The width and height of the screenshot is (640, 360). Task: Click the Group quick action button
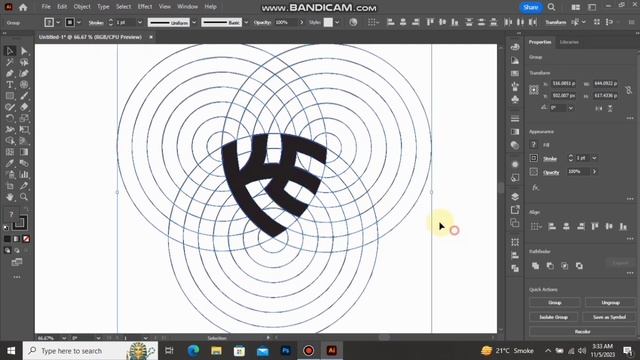pos(554,302)
